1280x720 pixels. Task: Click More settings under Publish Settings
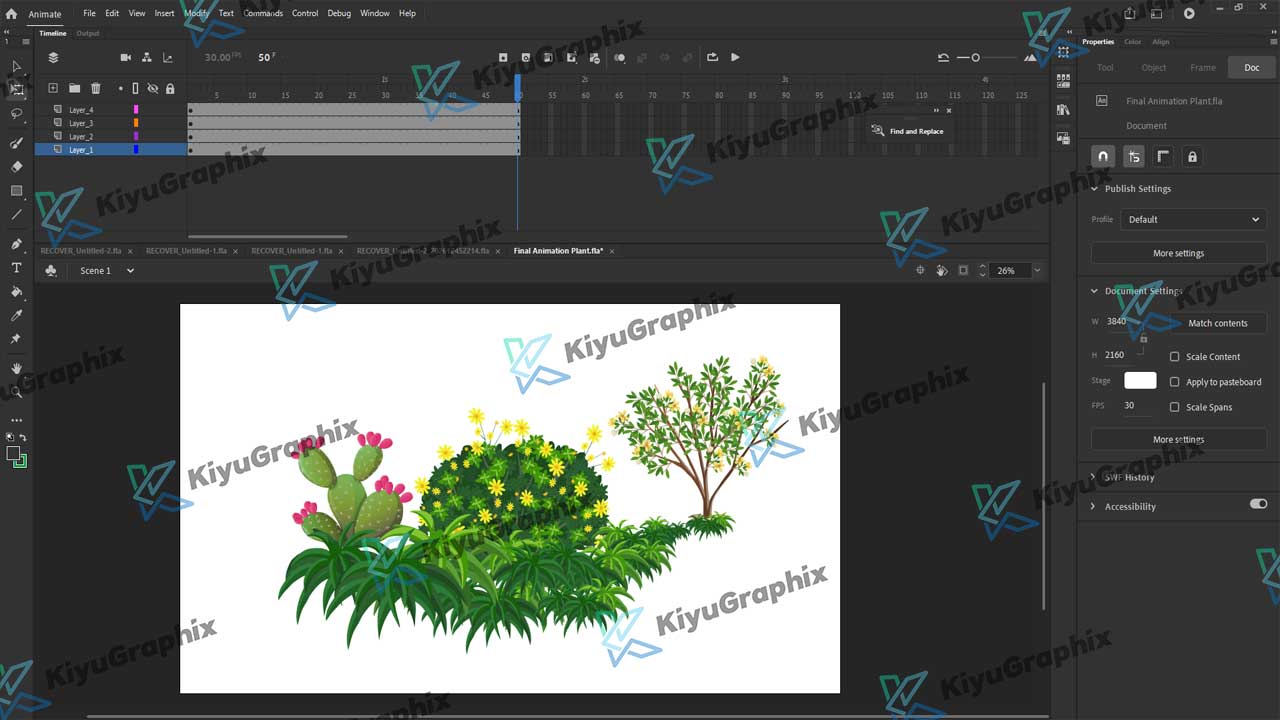(x=1178, y=253)
